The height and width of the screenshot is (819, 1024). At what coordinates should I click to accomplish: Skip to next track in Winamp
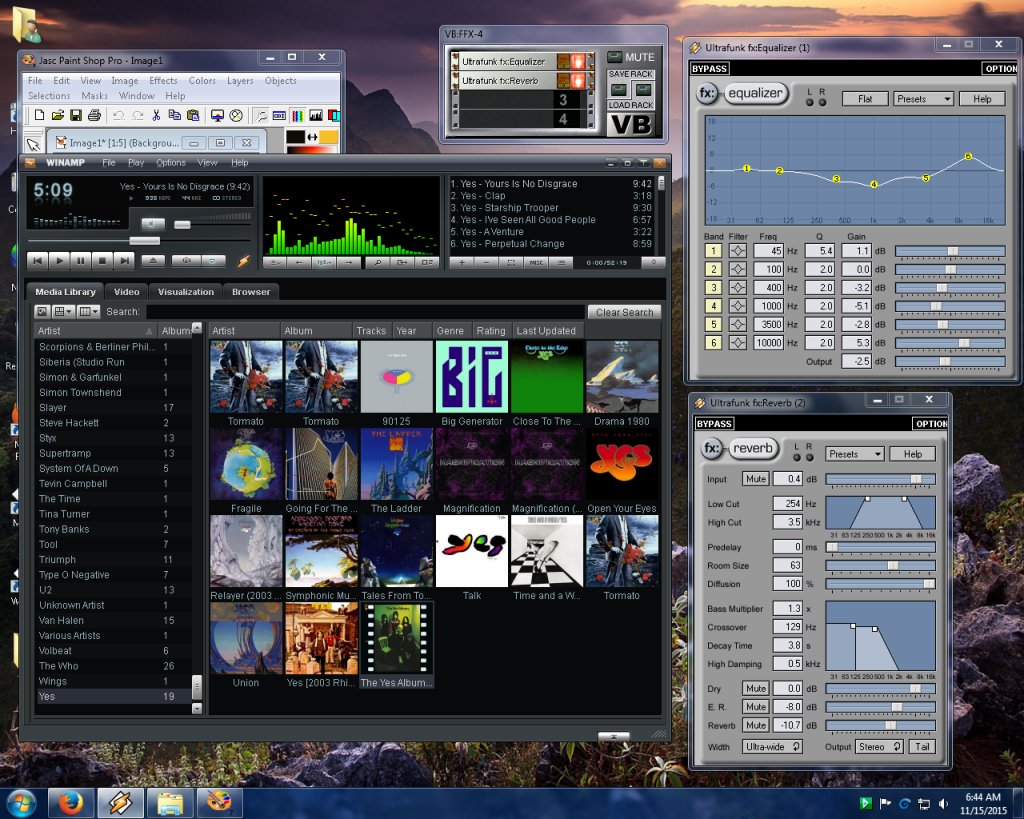coord(124,261)
